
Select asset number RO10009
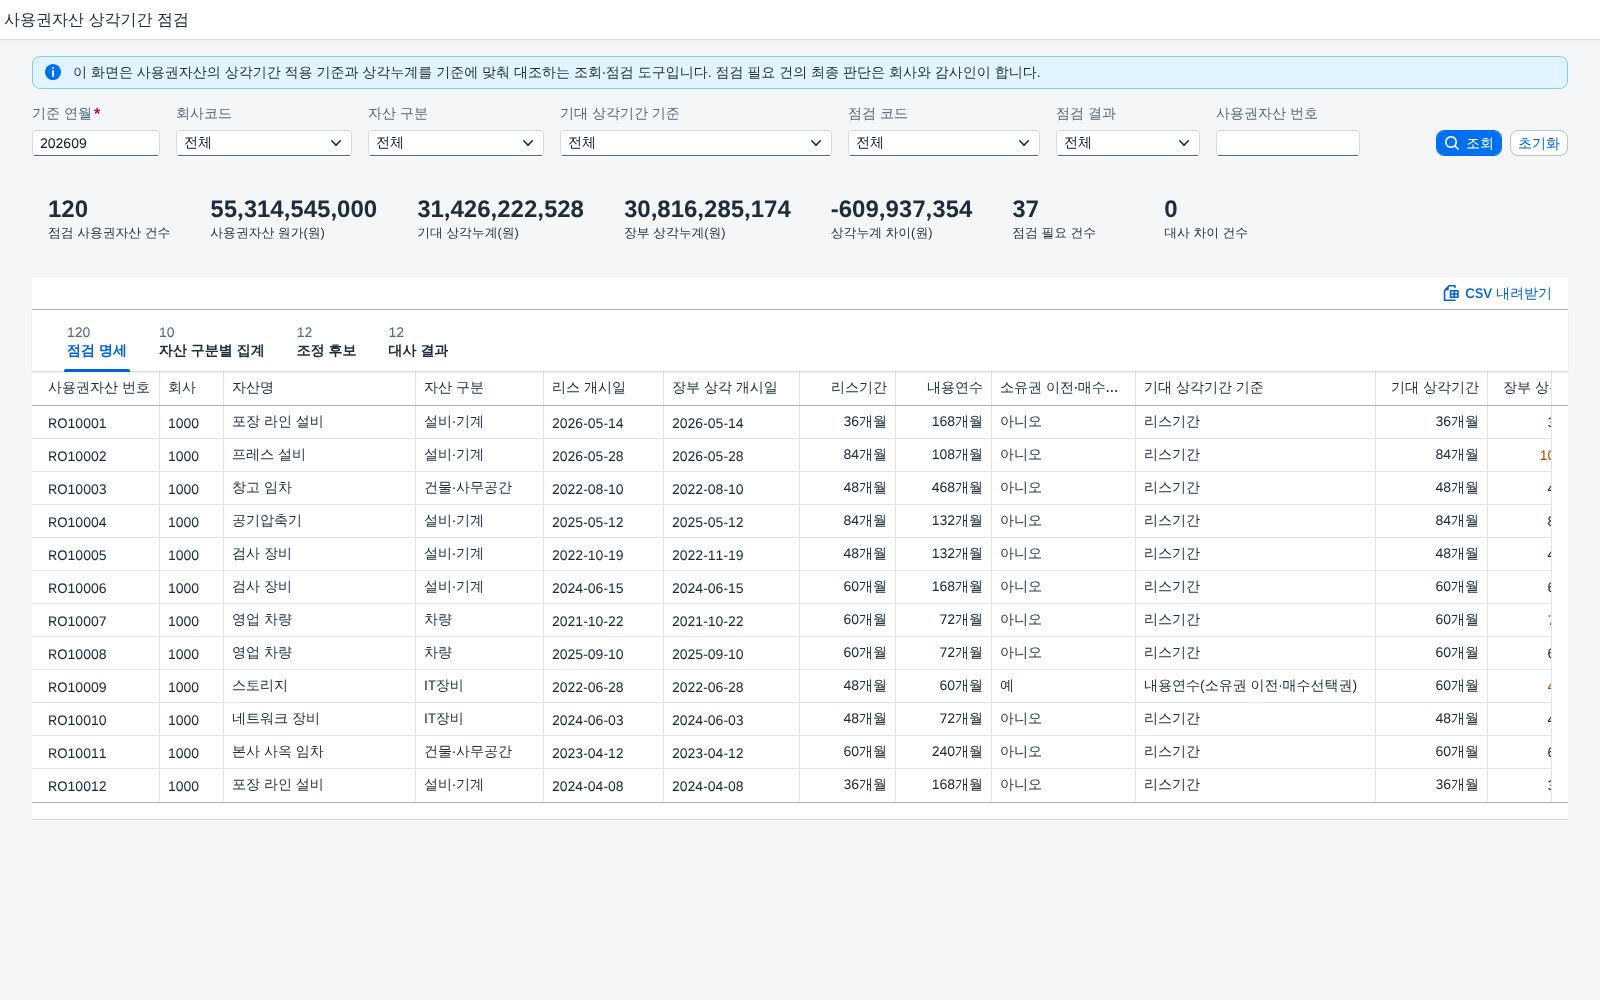pos(77,687)
